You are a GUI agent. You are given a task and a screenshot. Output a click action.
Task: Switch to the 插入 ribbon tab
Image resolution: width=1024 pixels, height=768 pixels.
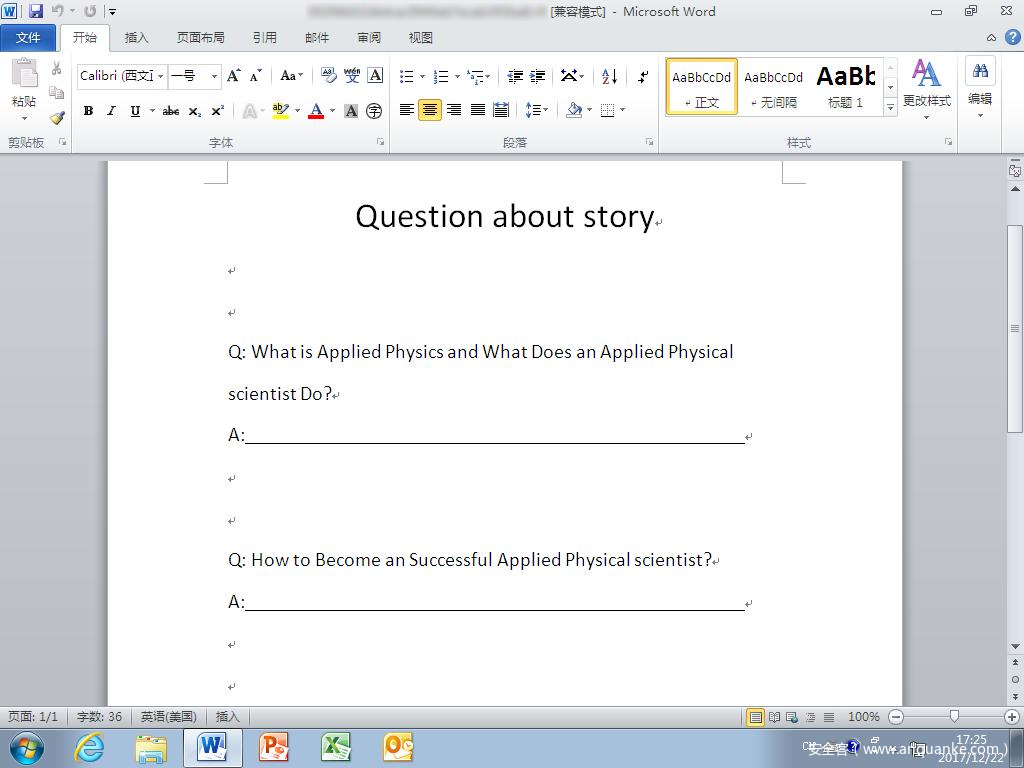point(136,38)
